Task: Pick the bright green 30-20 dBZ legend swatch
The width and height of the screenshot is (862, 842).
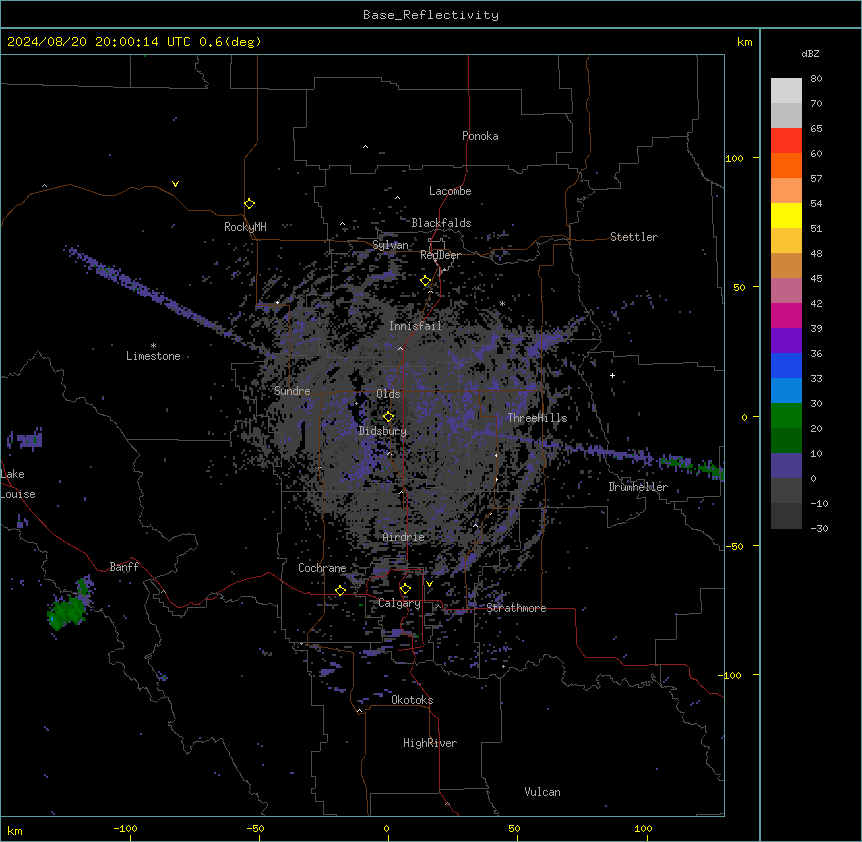Action: (x=786, y=416)
